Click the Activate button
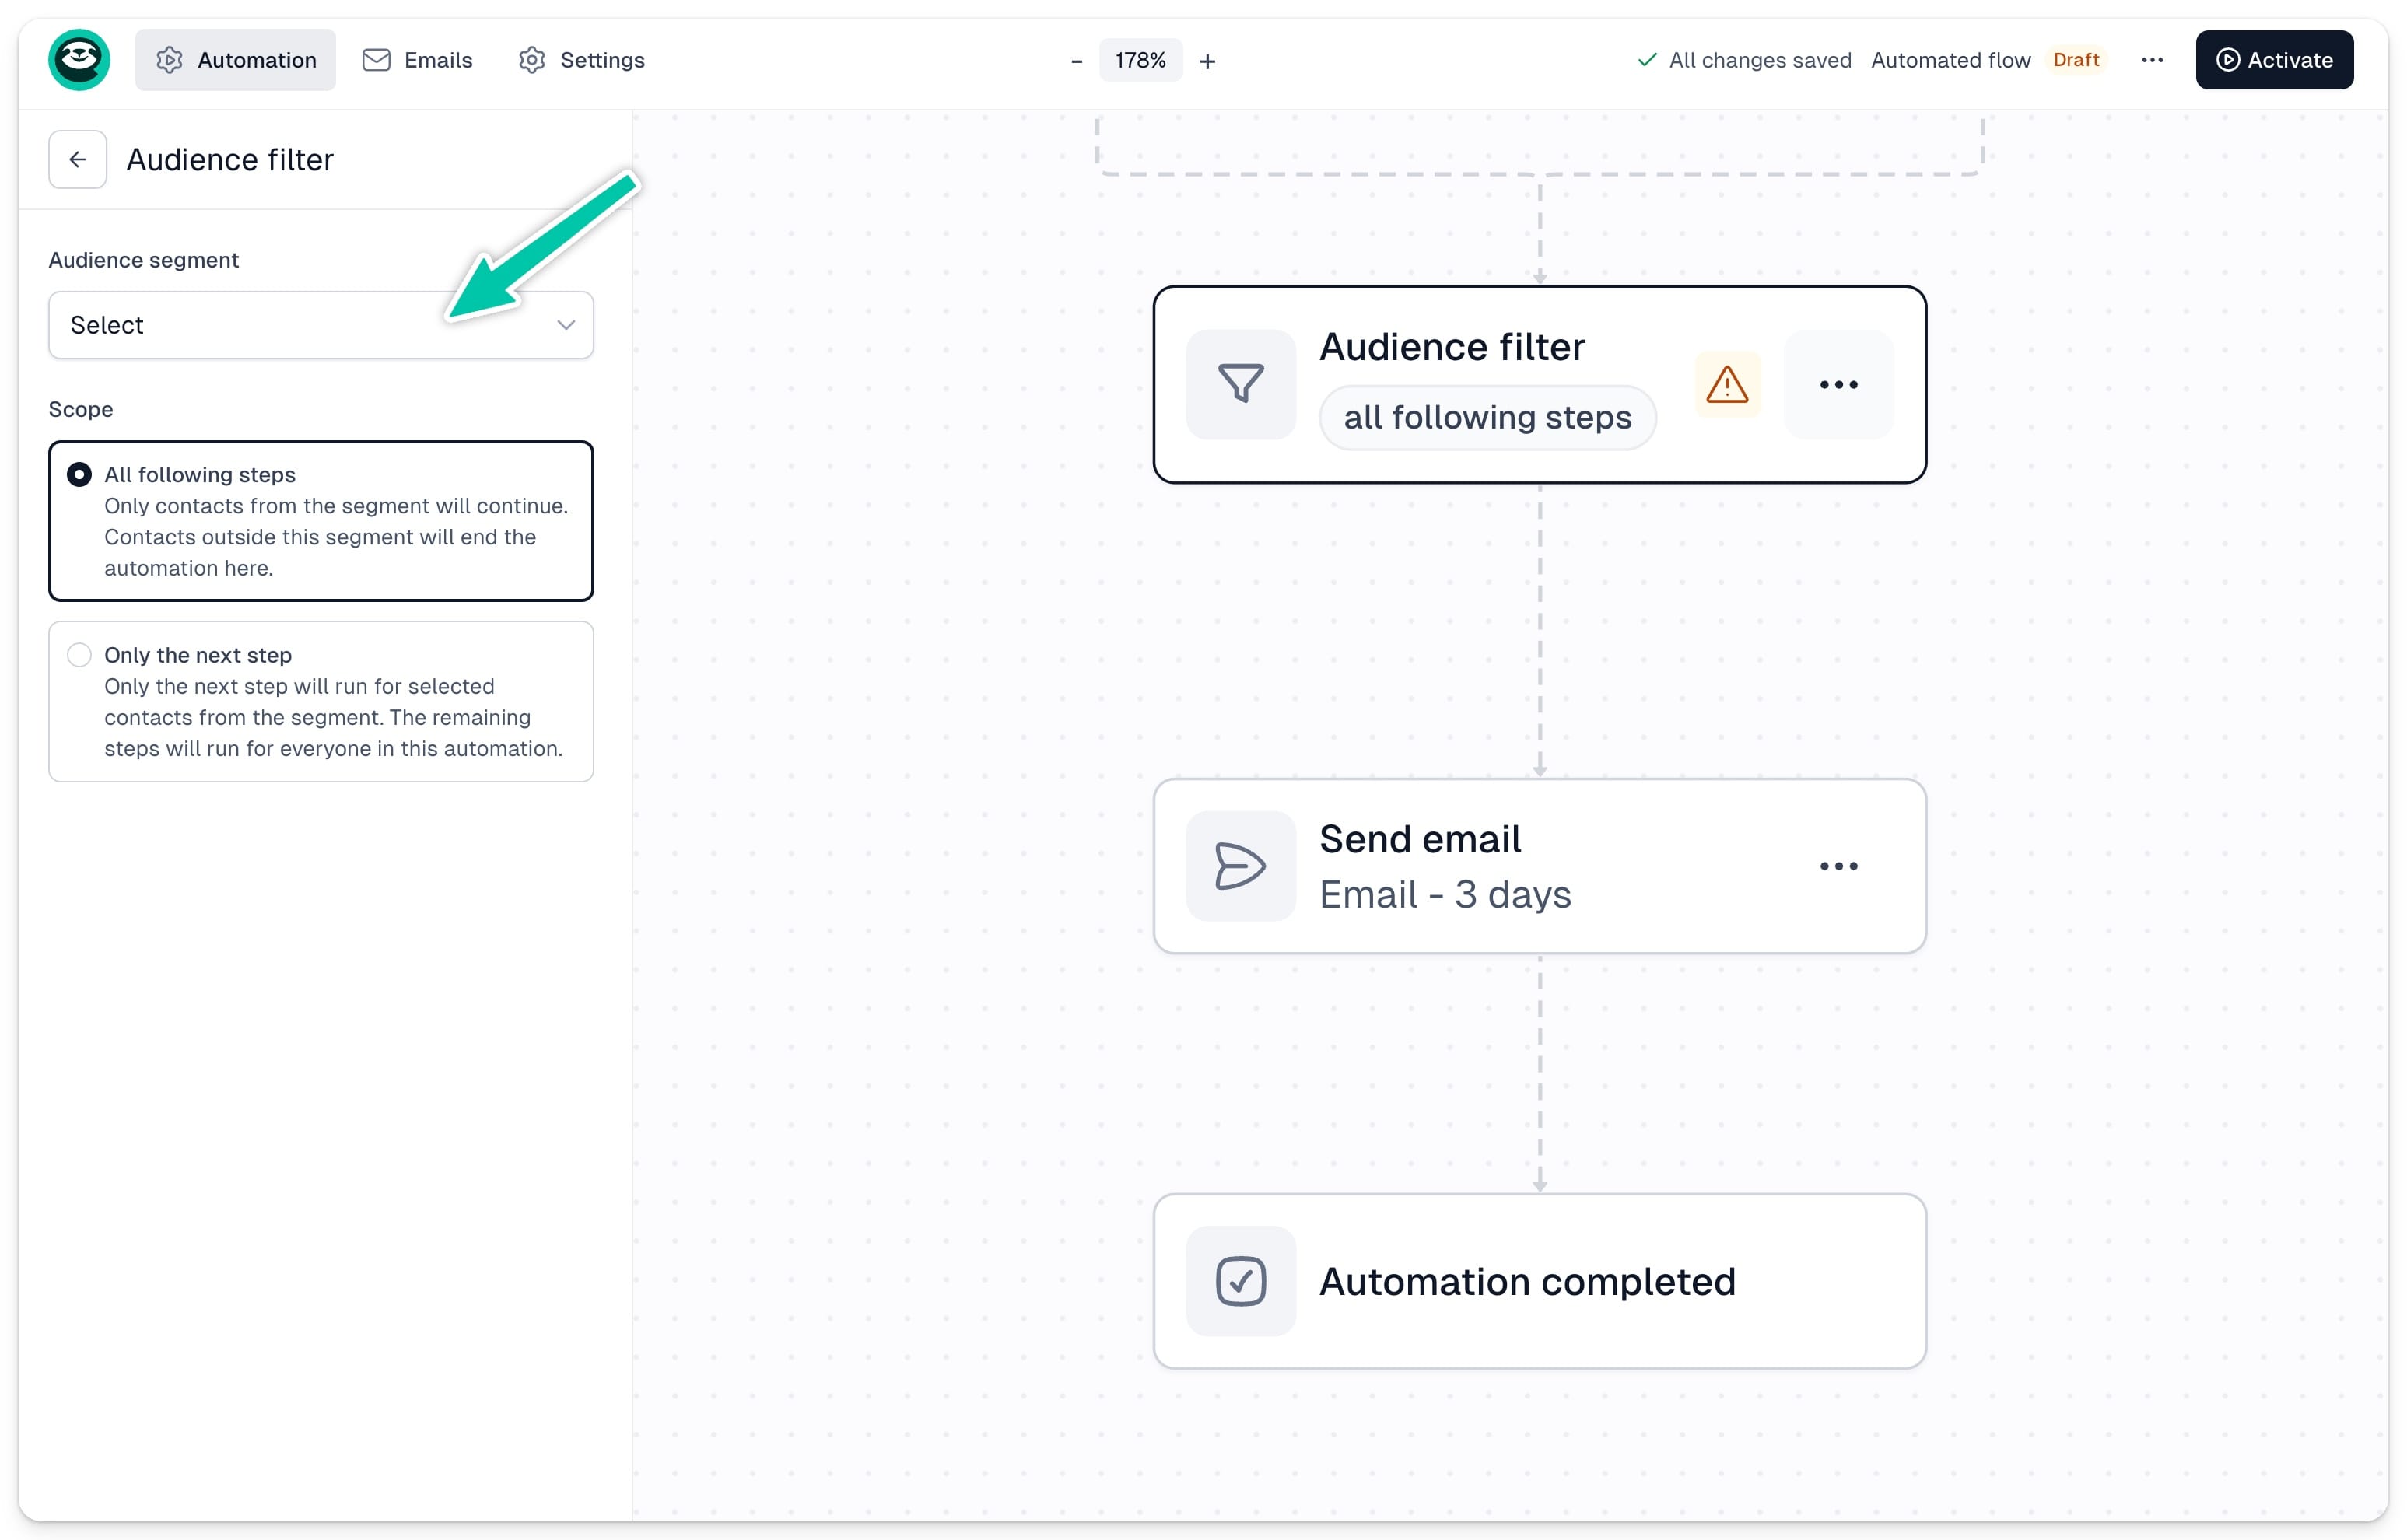This screenshot has width=2407, height=1540. [2274, 60]
